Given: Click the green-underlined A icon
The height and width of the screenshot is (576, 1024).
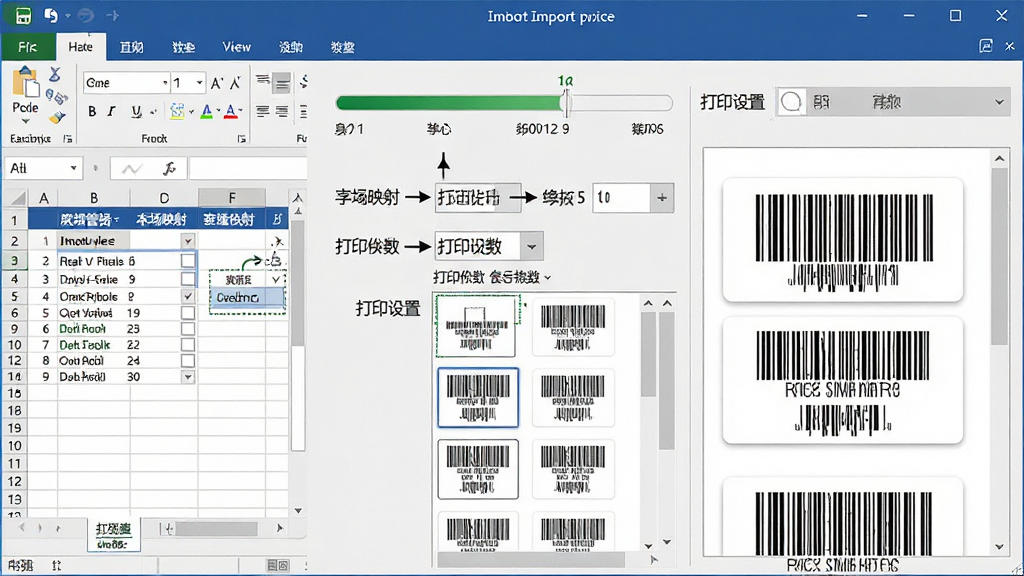Looking at the screenshot, I should point(206,112).
